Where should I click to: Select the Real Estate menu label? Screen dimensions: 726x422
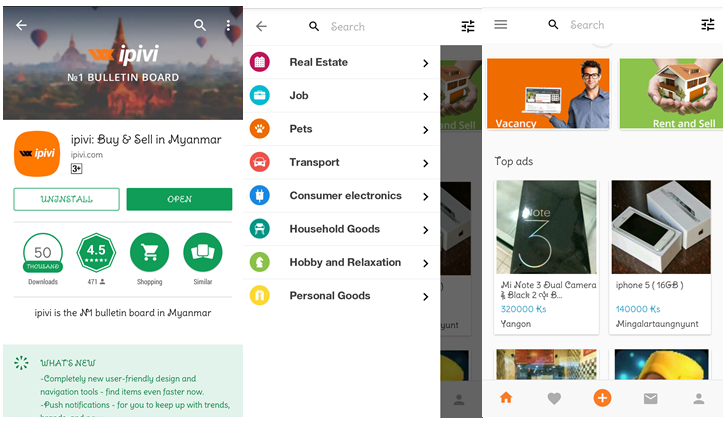click(x=319, y=62)
